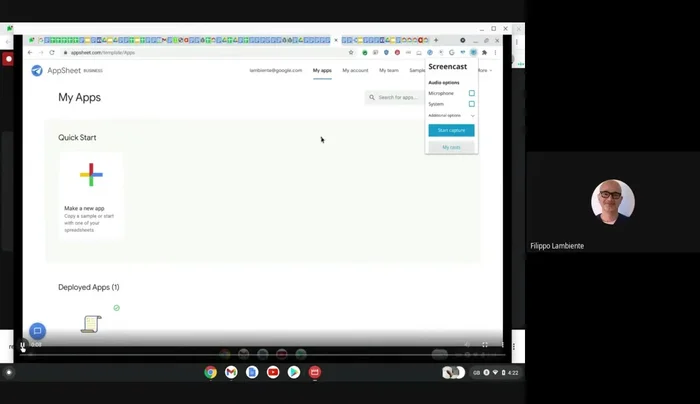Viewport: 700px width, 404px height.
Task: Expand the More dropdown in AppSheet header
Action: [x=484, y=71]
